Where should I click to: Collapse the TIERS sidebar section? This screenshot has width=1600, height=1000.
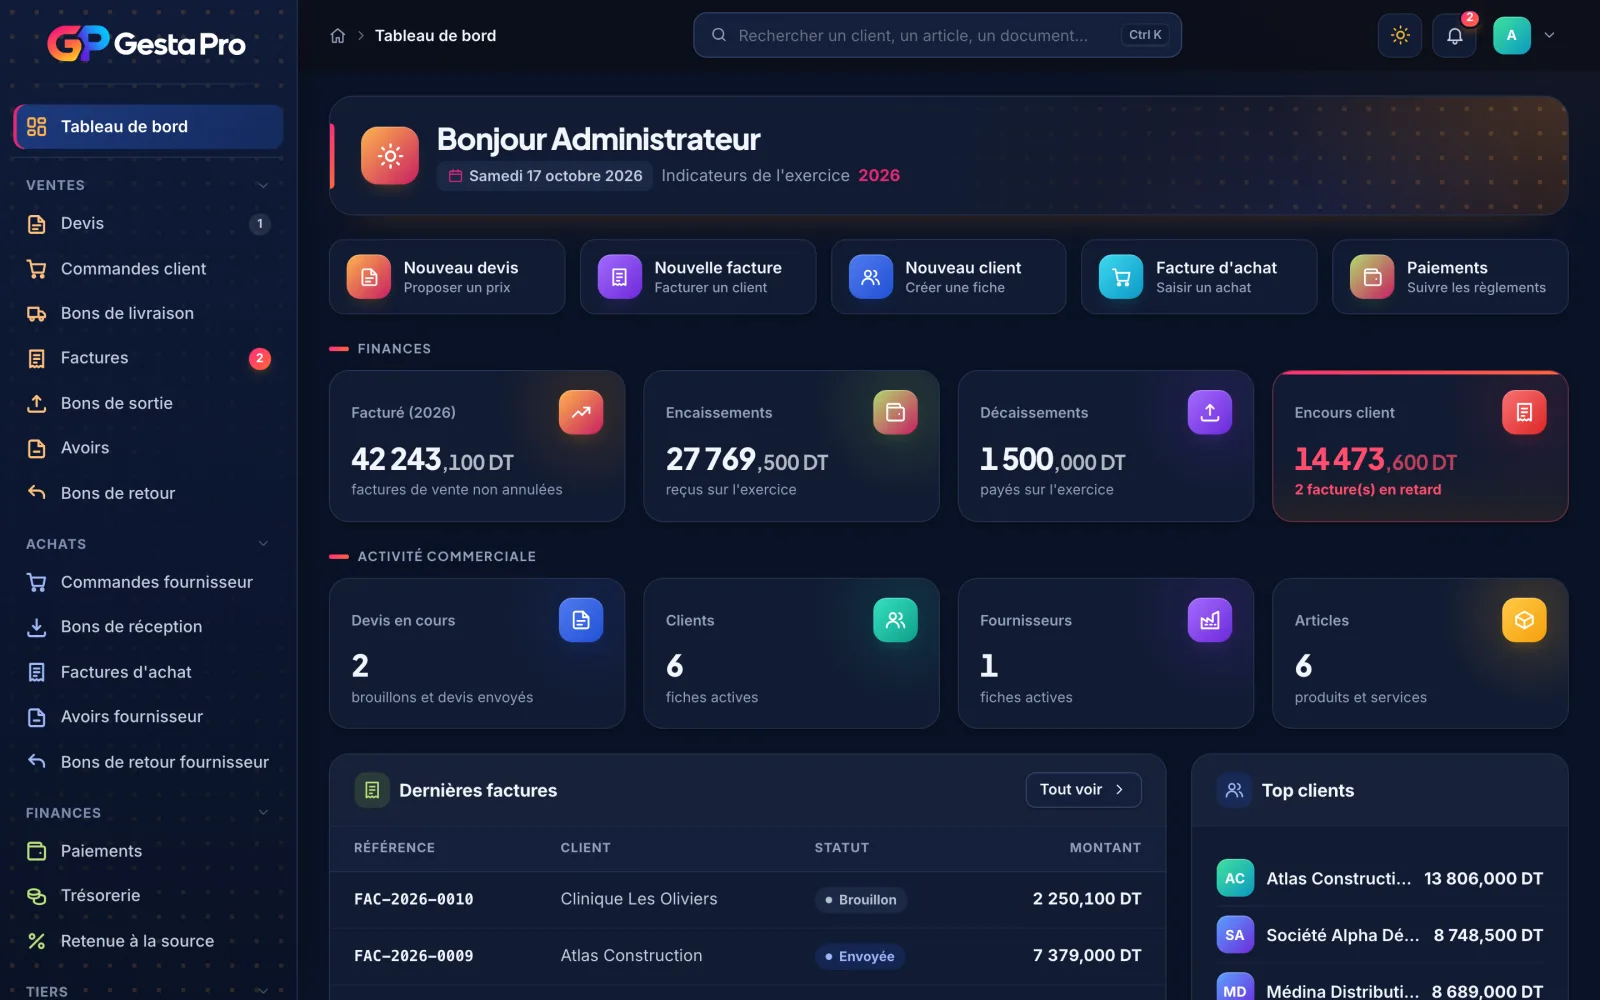[x=263, y=991]
